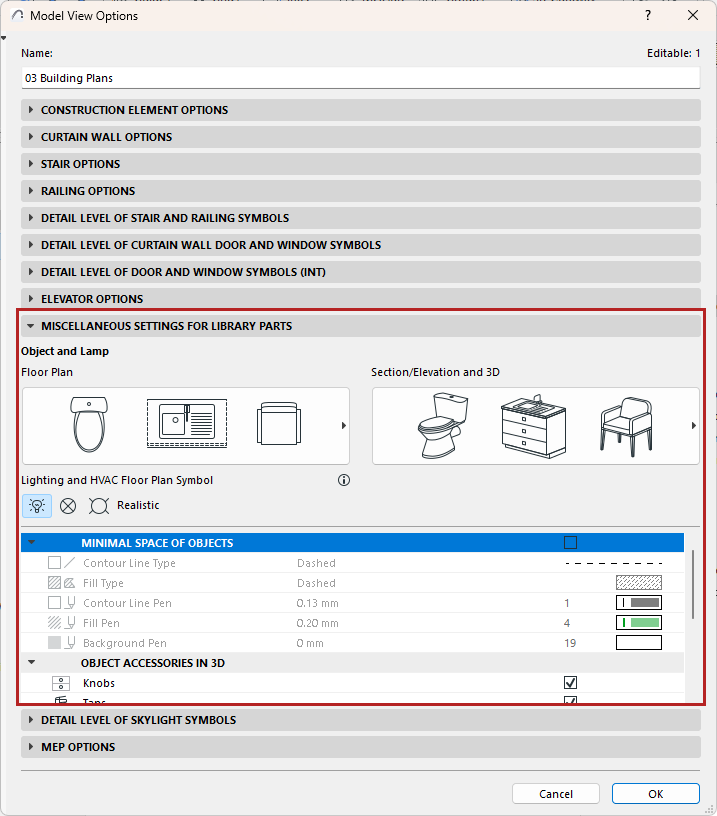Select the Fill Pen row label
The height and width of the screenshot is (816, 717).
[101, 623]
